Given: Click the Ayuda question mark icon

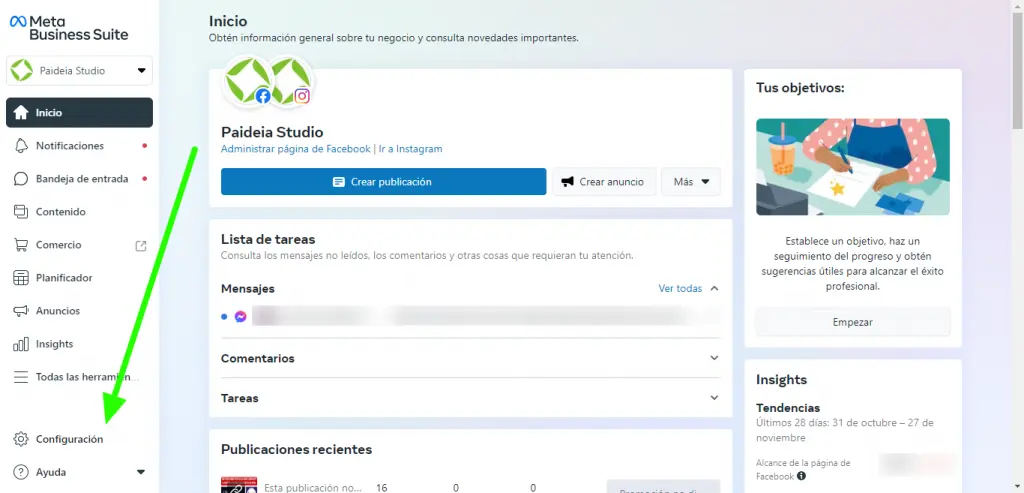Looking at the screenshot, I should click(x=21, y=471).
